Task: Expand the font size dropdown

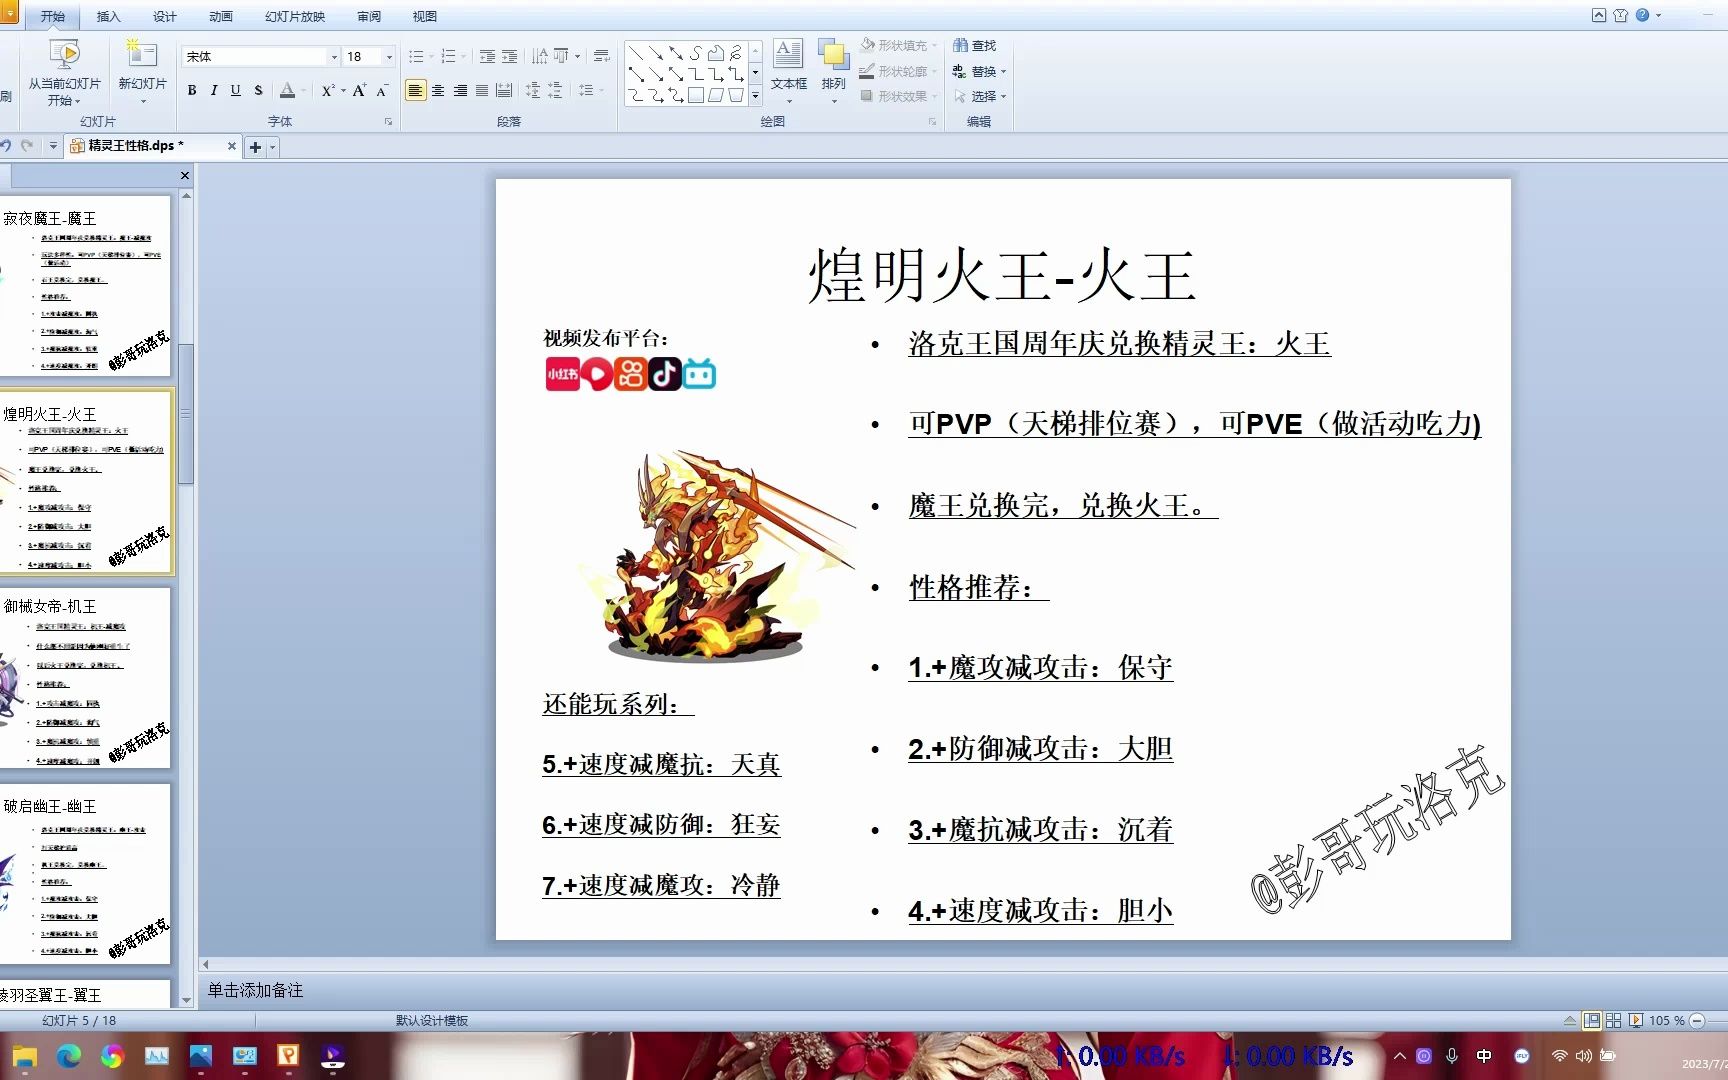Action: (x=389, y=57)
